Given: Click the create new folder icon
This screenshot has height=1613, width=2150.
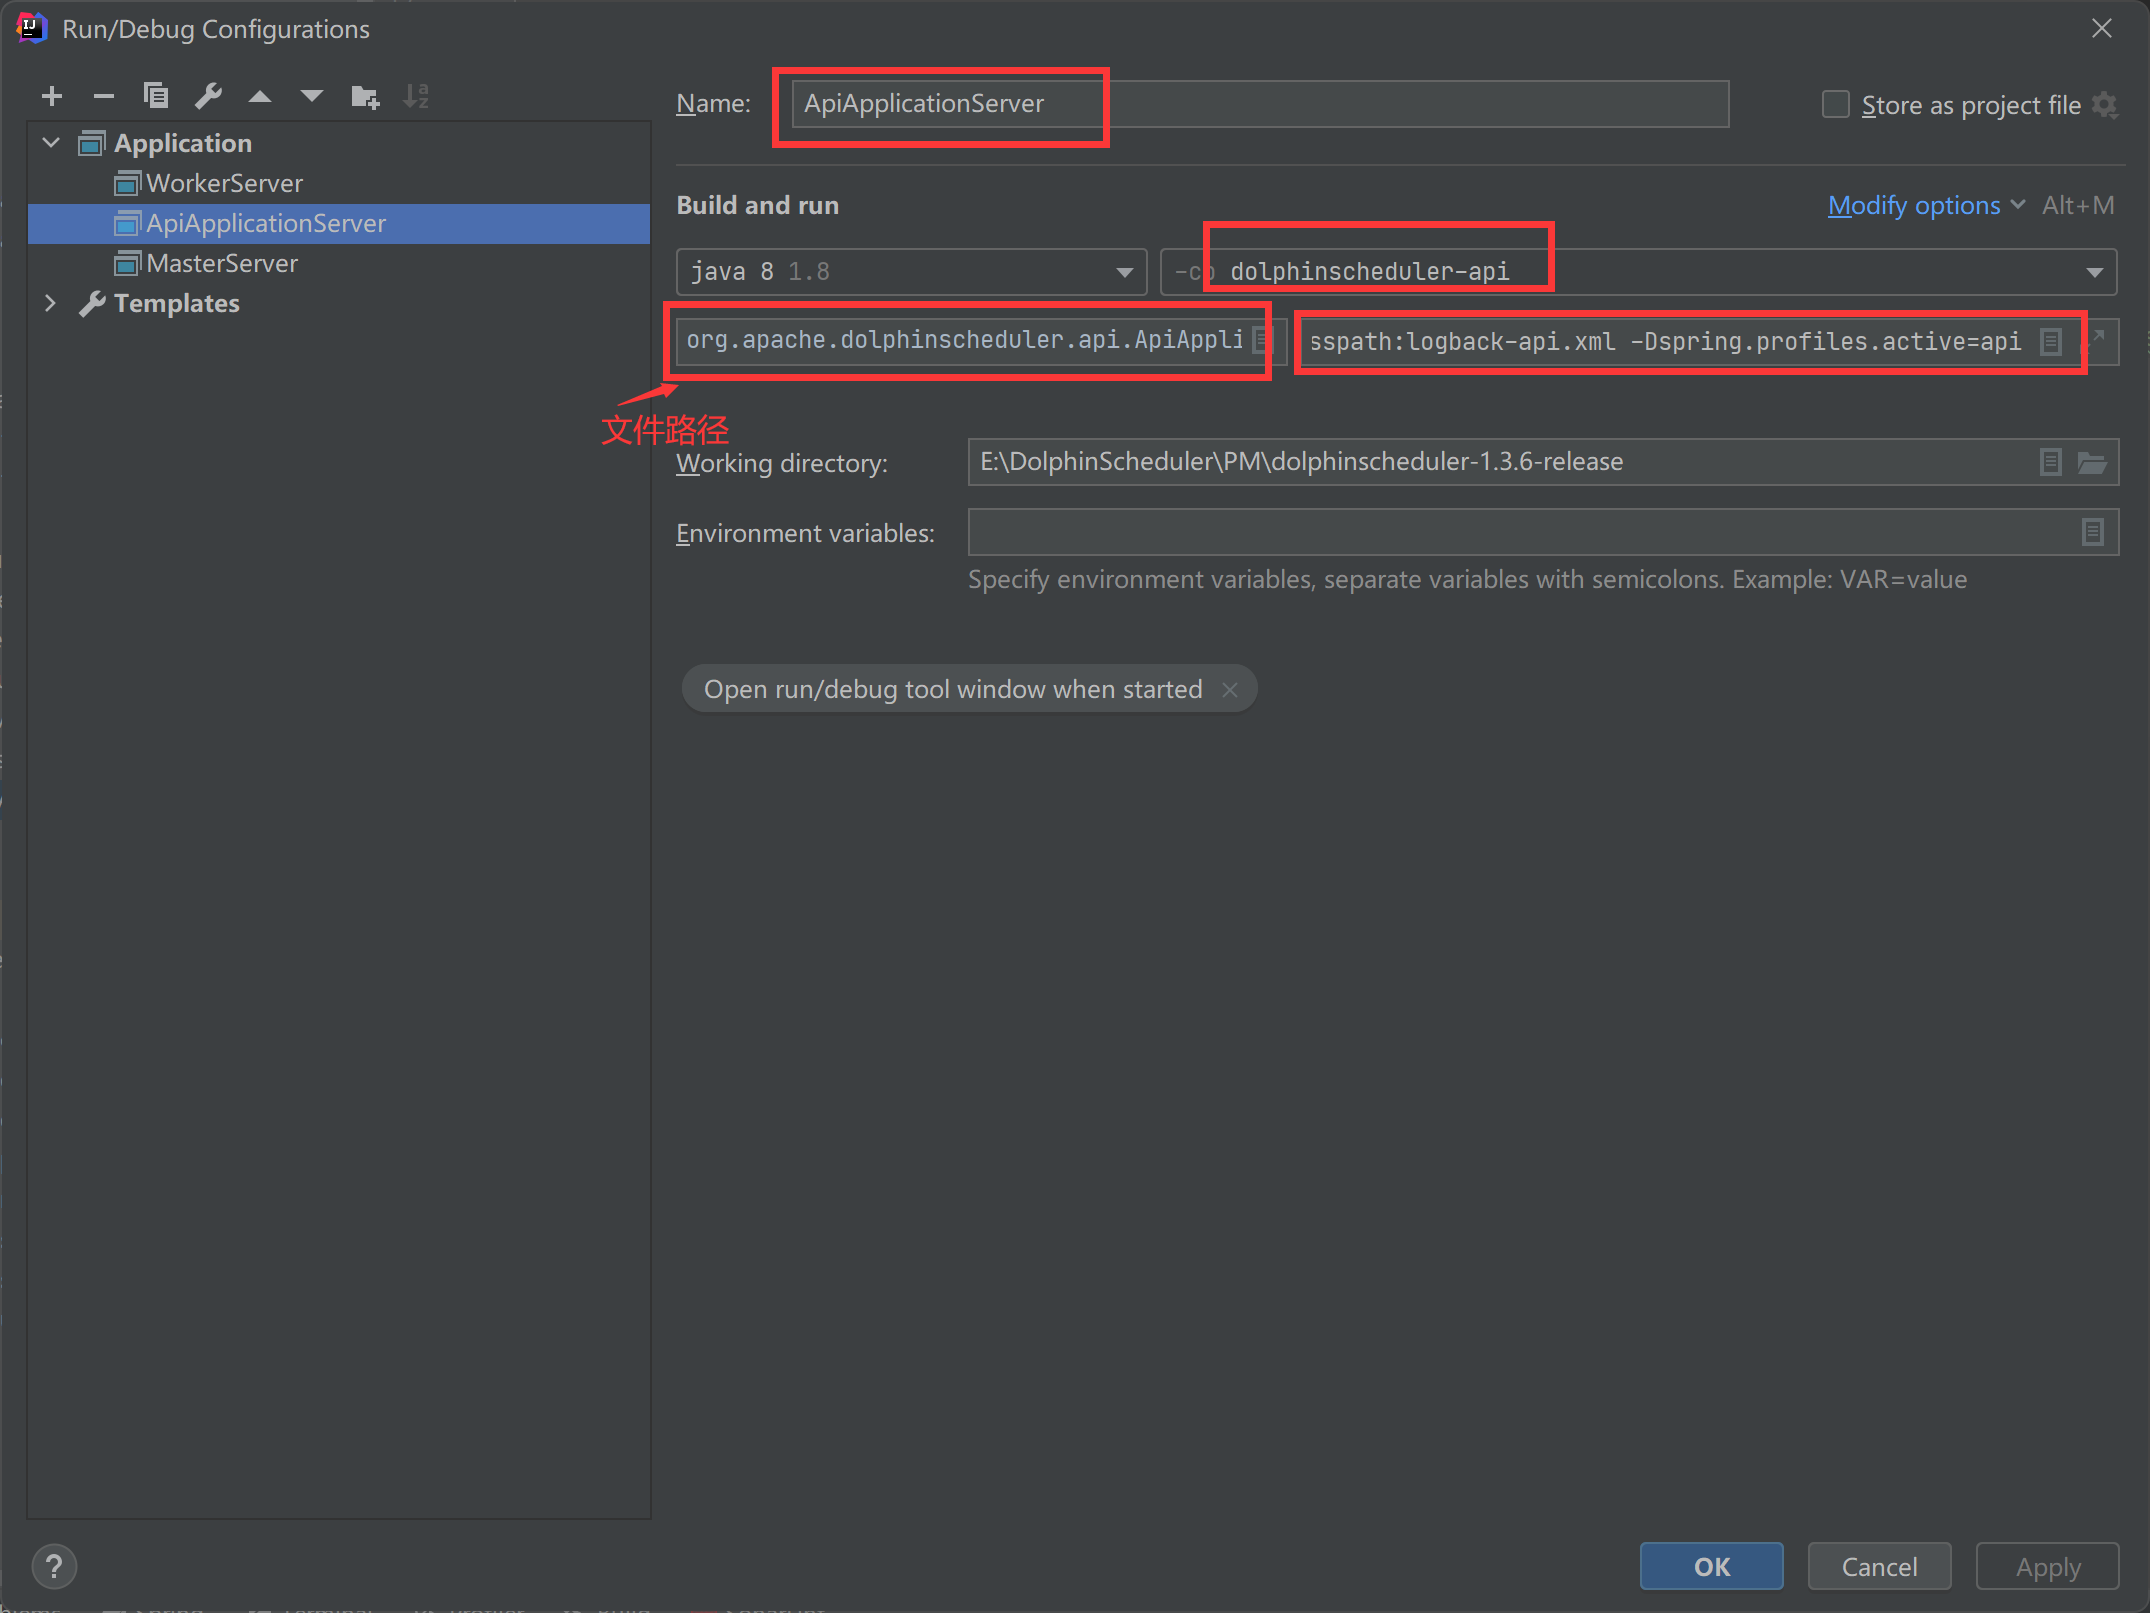Looking at the screenshot, I should [365, 96].
